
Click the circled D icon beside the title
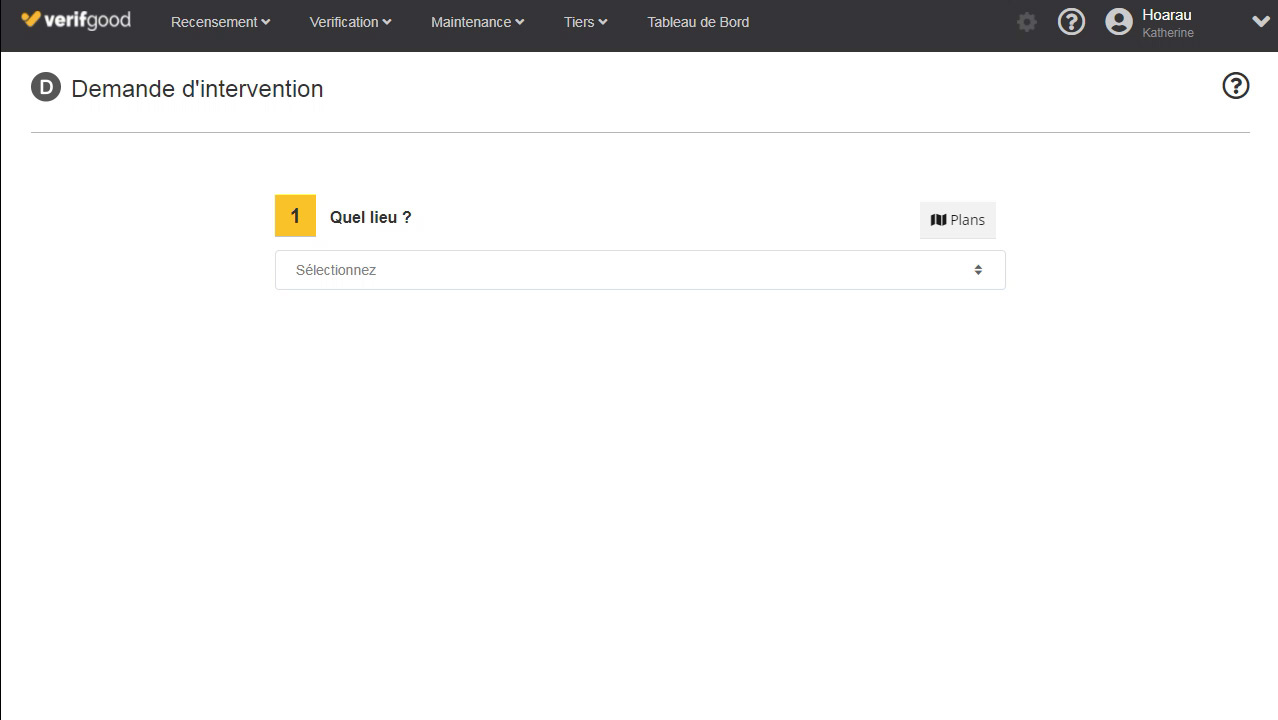[x=46, y=88]
